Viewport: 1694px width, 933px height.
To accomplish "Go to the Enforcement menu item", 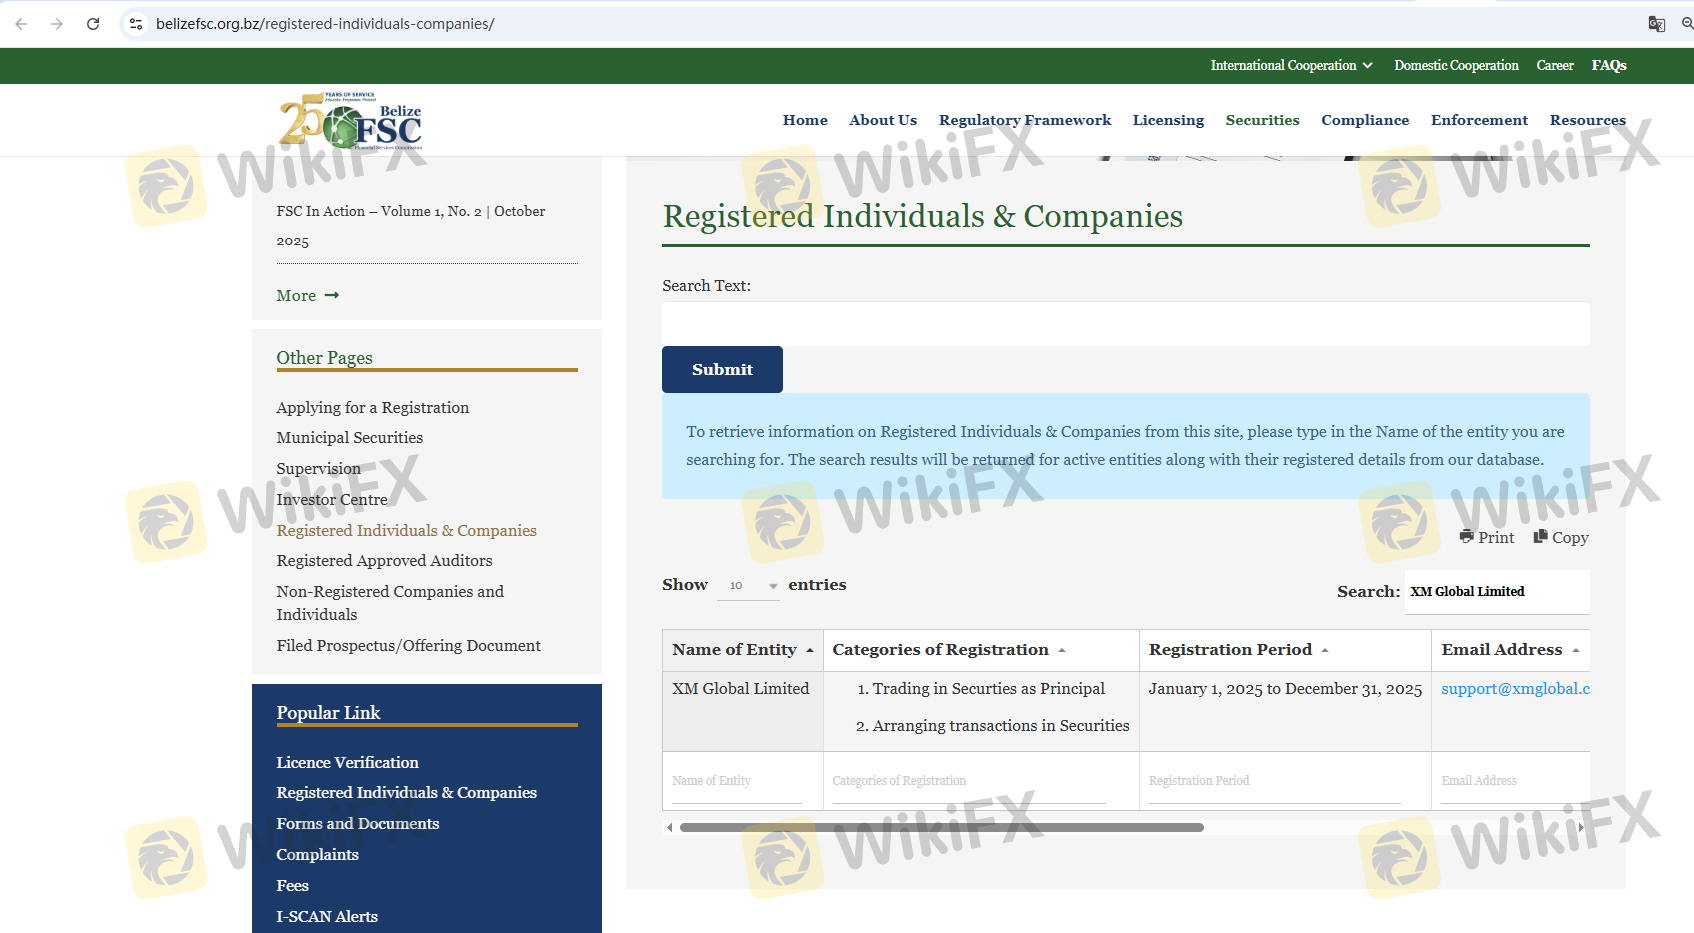I will tap(1478, 120).
